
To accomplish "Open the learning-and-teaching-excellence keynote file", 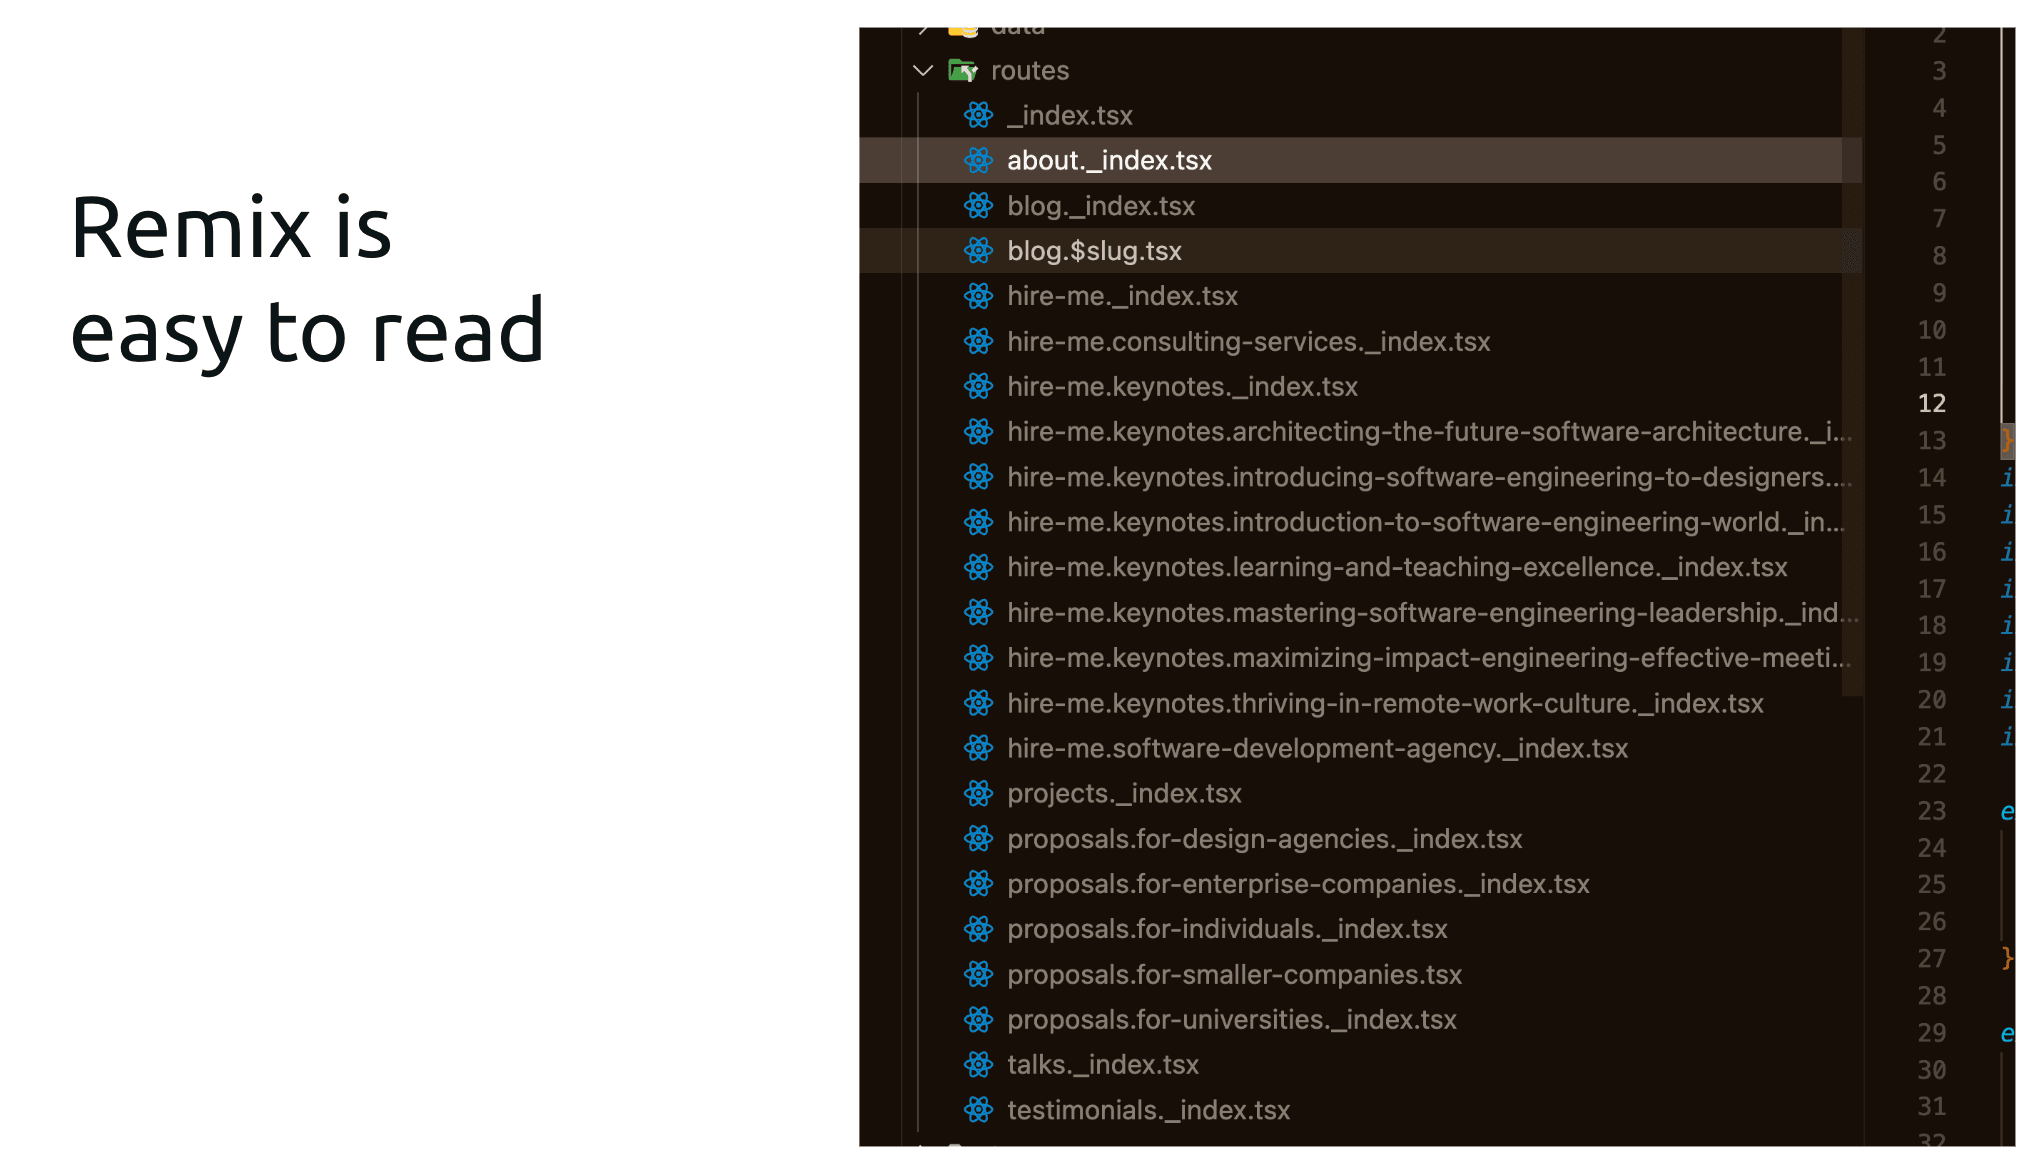I will tap(1397, 567).
